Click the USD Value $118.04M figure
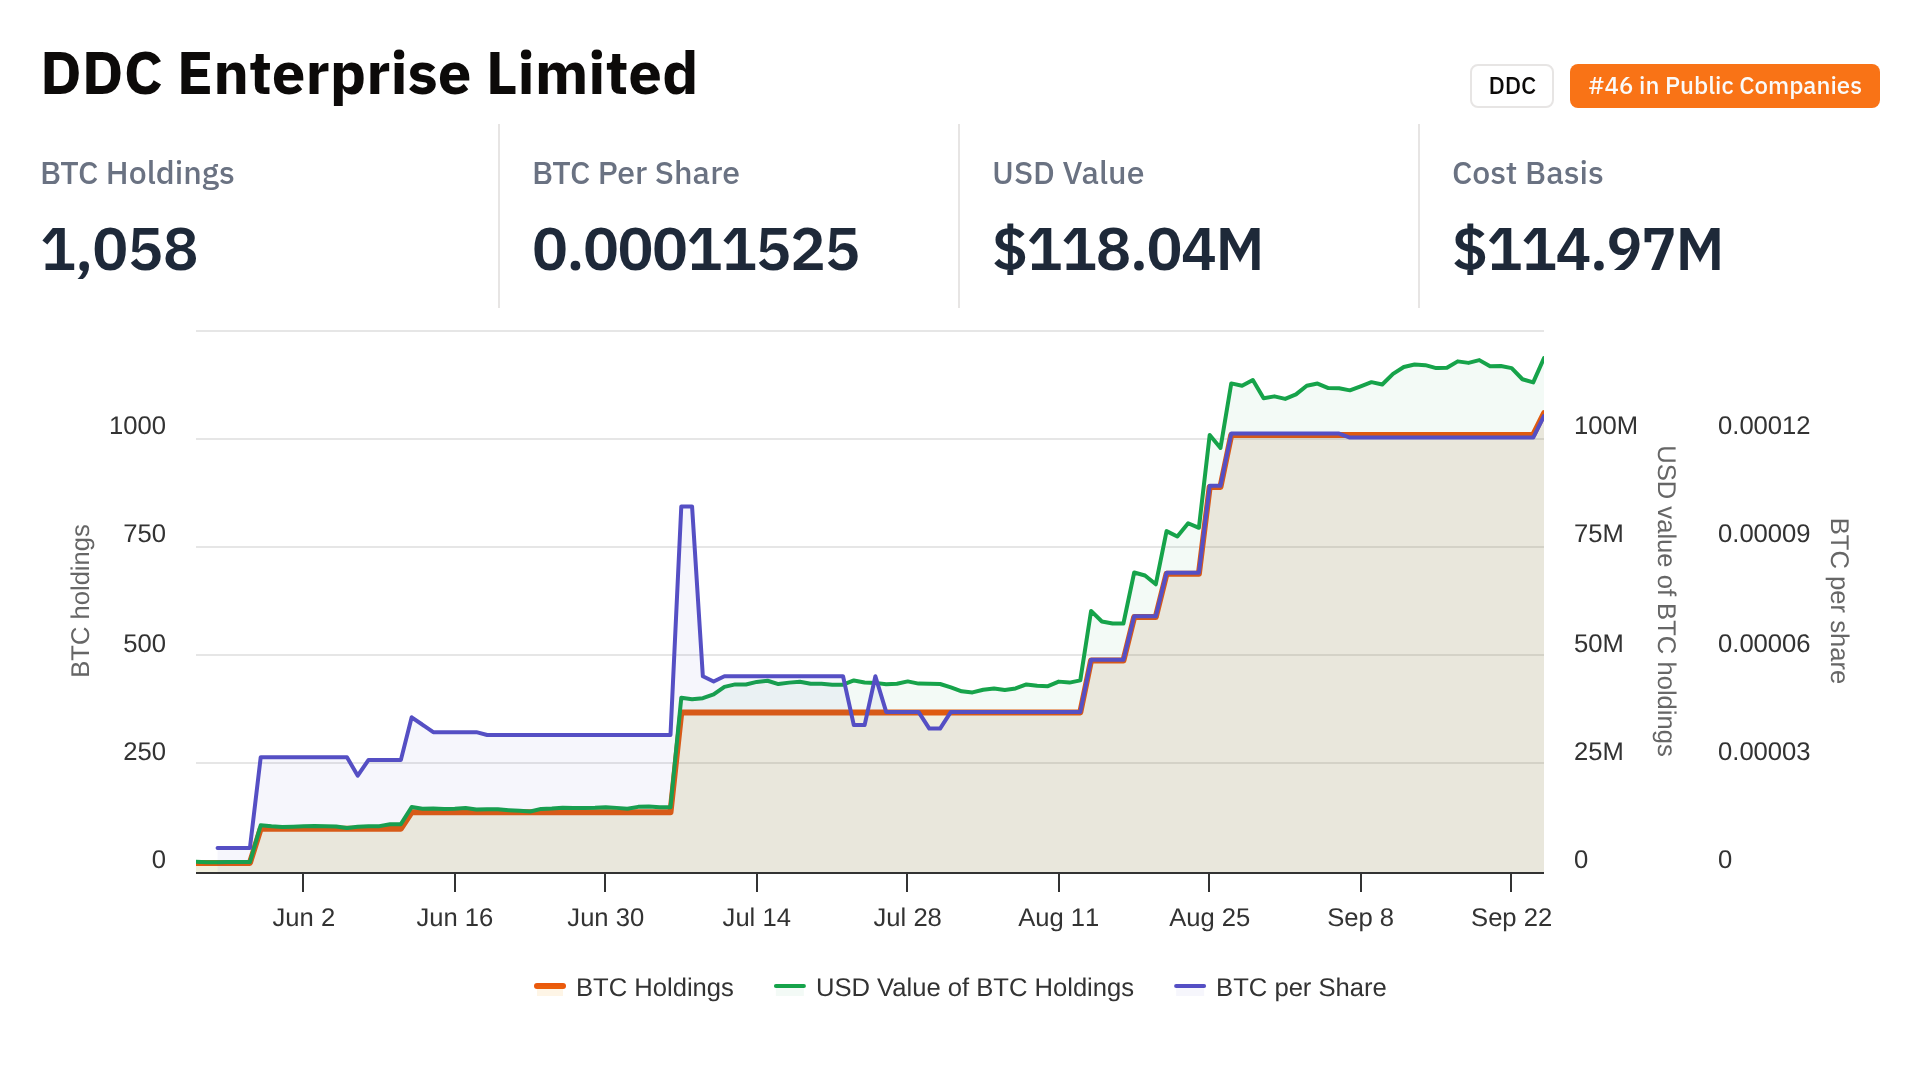The height and width of the screenshot is (1080, 1920). (x=1127, y=250)
